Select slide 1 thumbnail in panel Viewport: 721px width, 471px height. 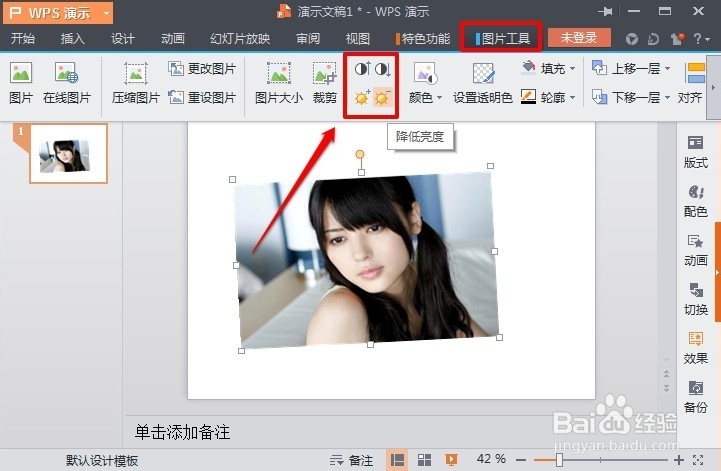point(69,154)
